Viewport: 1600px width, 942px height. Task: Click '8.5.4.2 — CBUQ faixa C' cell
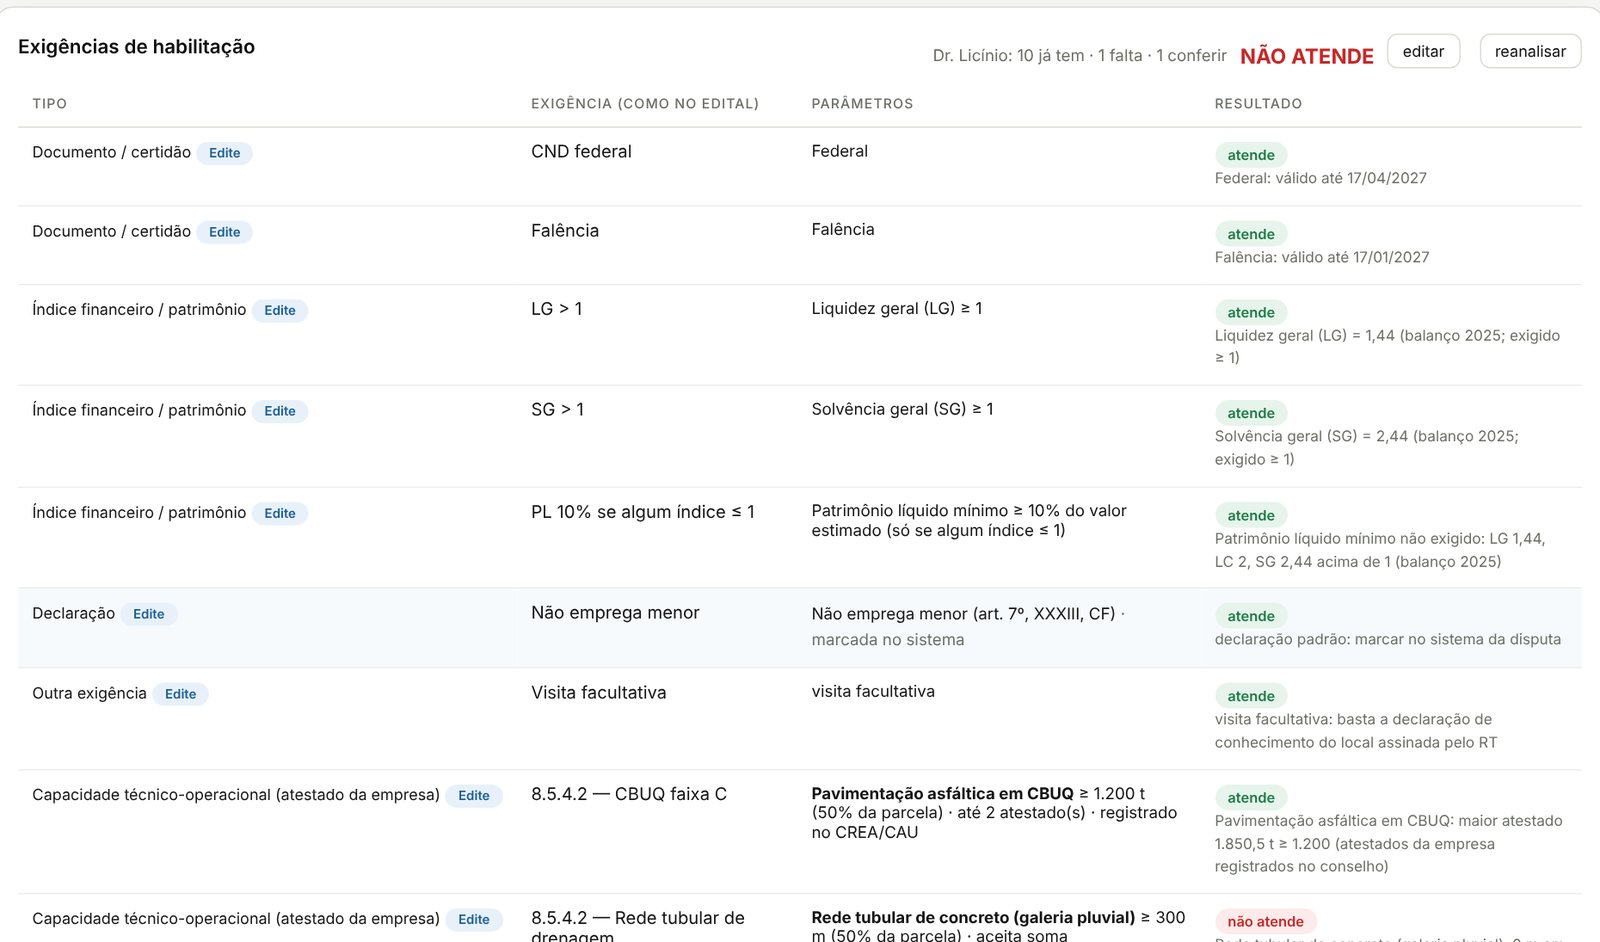coord(629,794)
